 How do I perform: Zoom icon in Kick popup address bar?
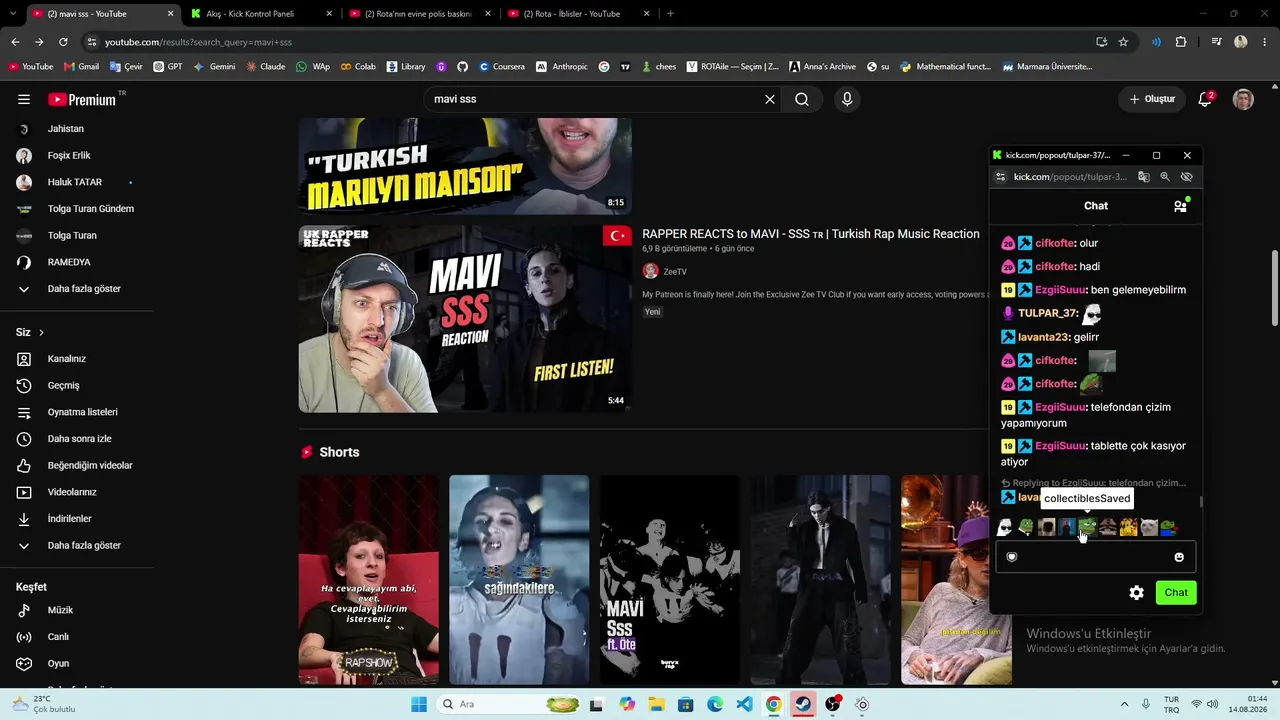pos(1165,177)
